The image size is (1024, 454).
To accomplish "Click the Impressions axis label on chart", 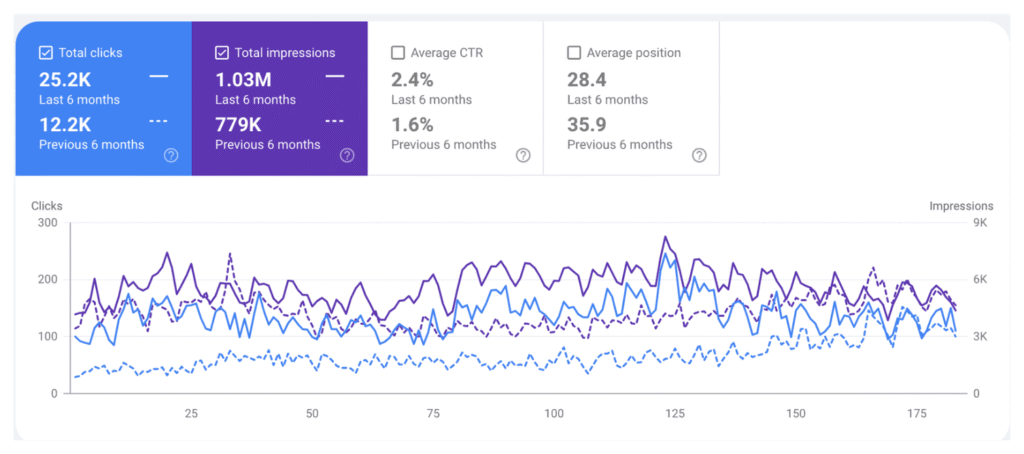I will coord(961,206).
